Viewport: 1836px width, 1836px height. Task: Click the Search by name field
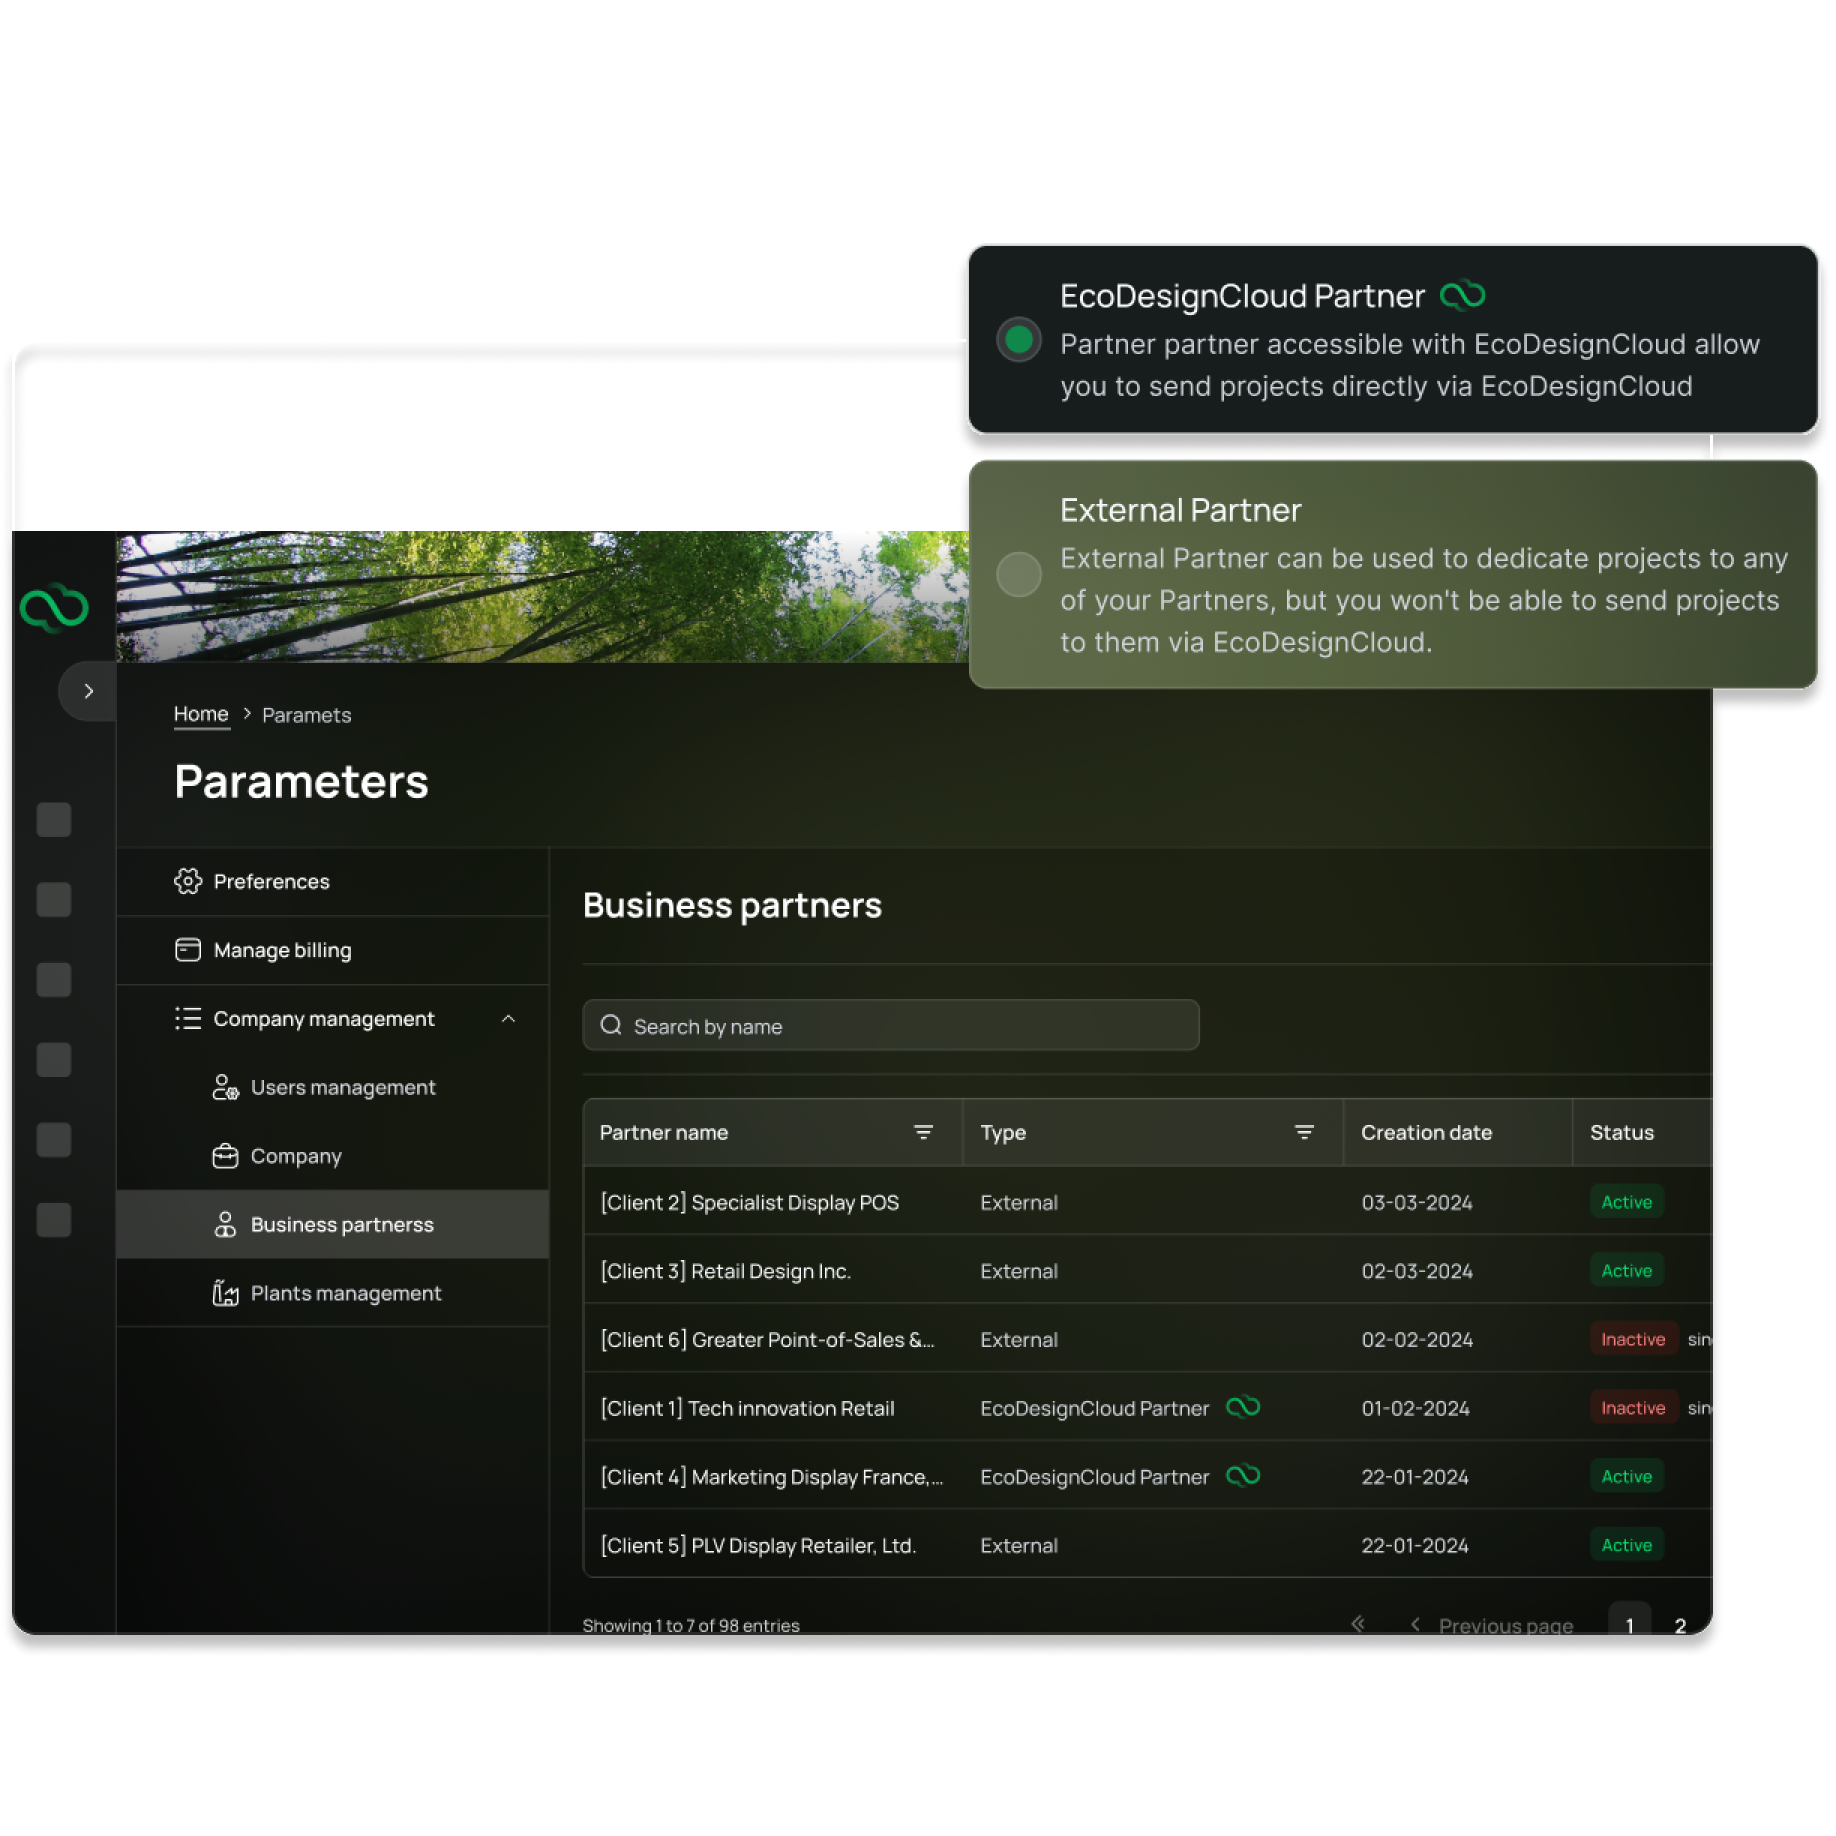coord(900,1026)
